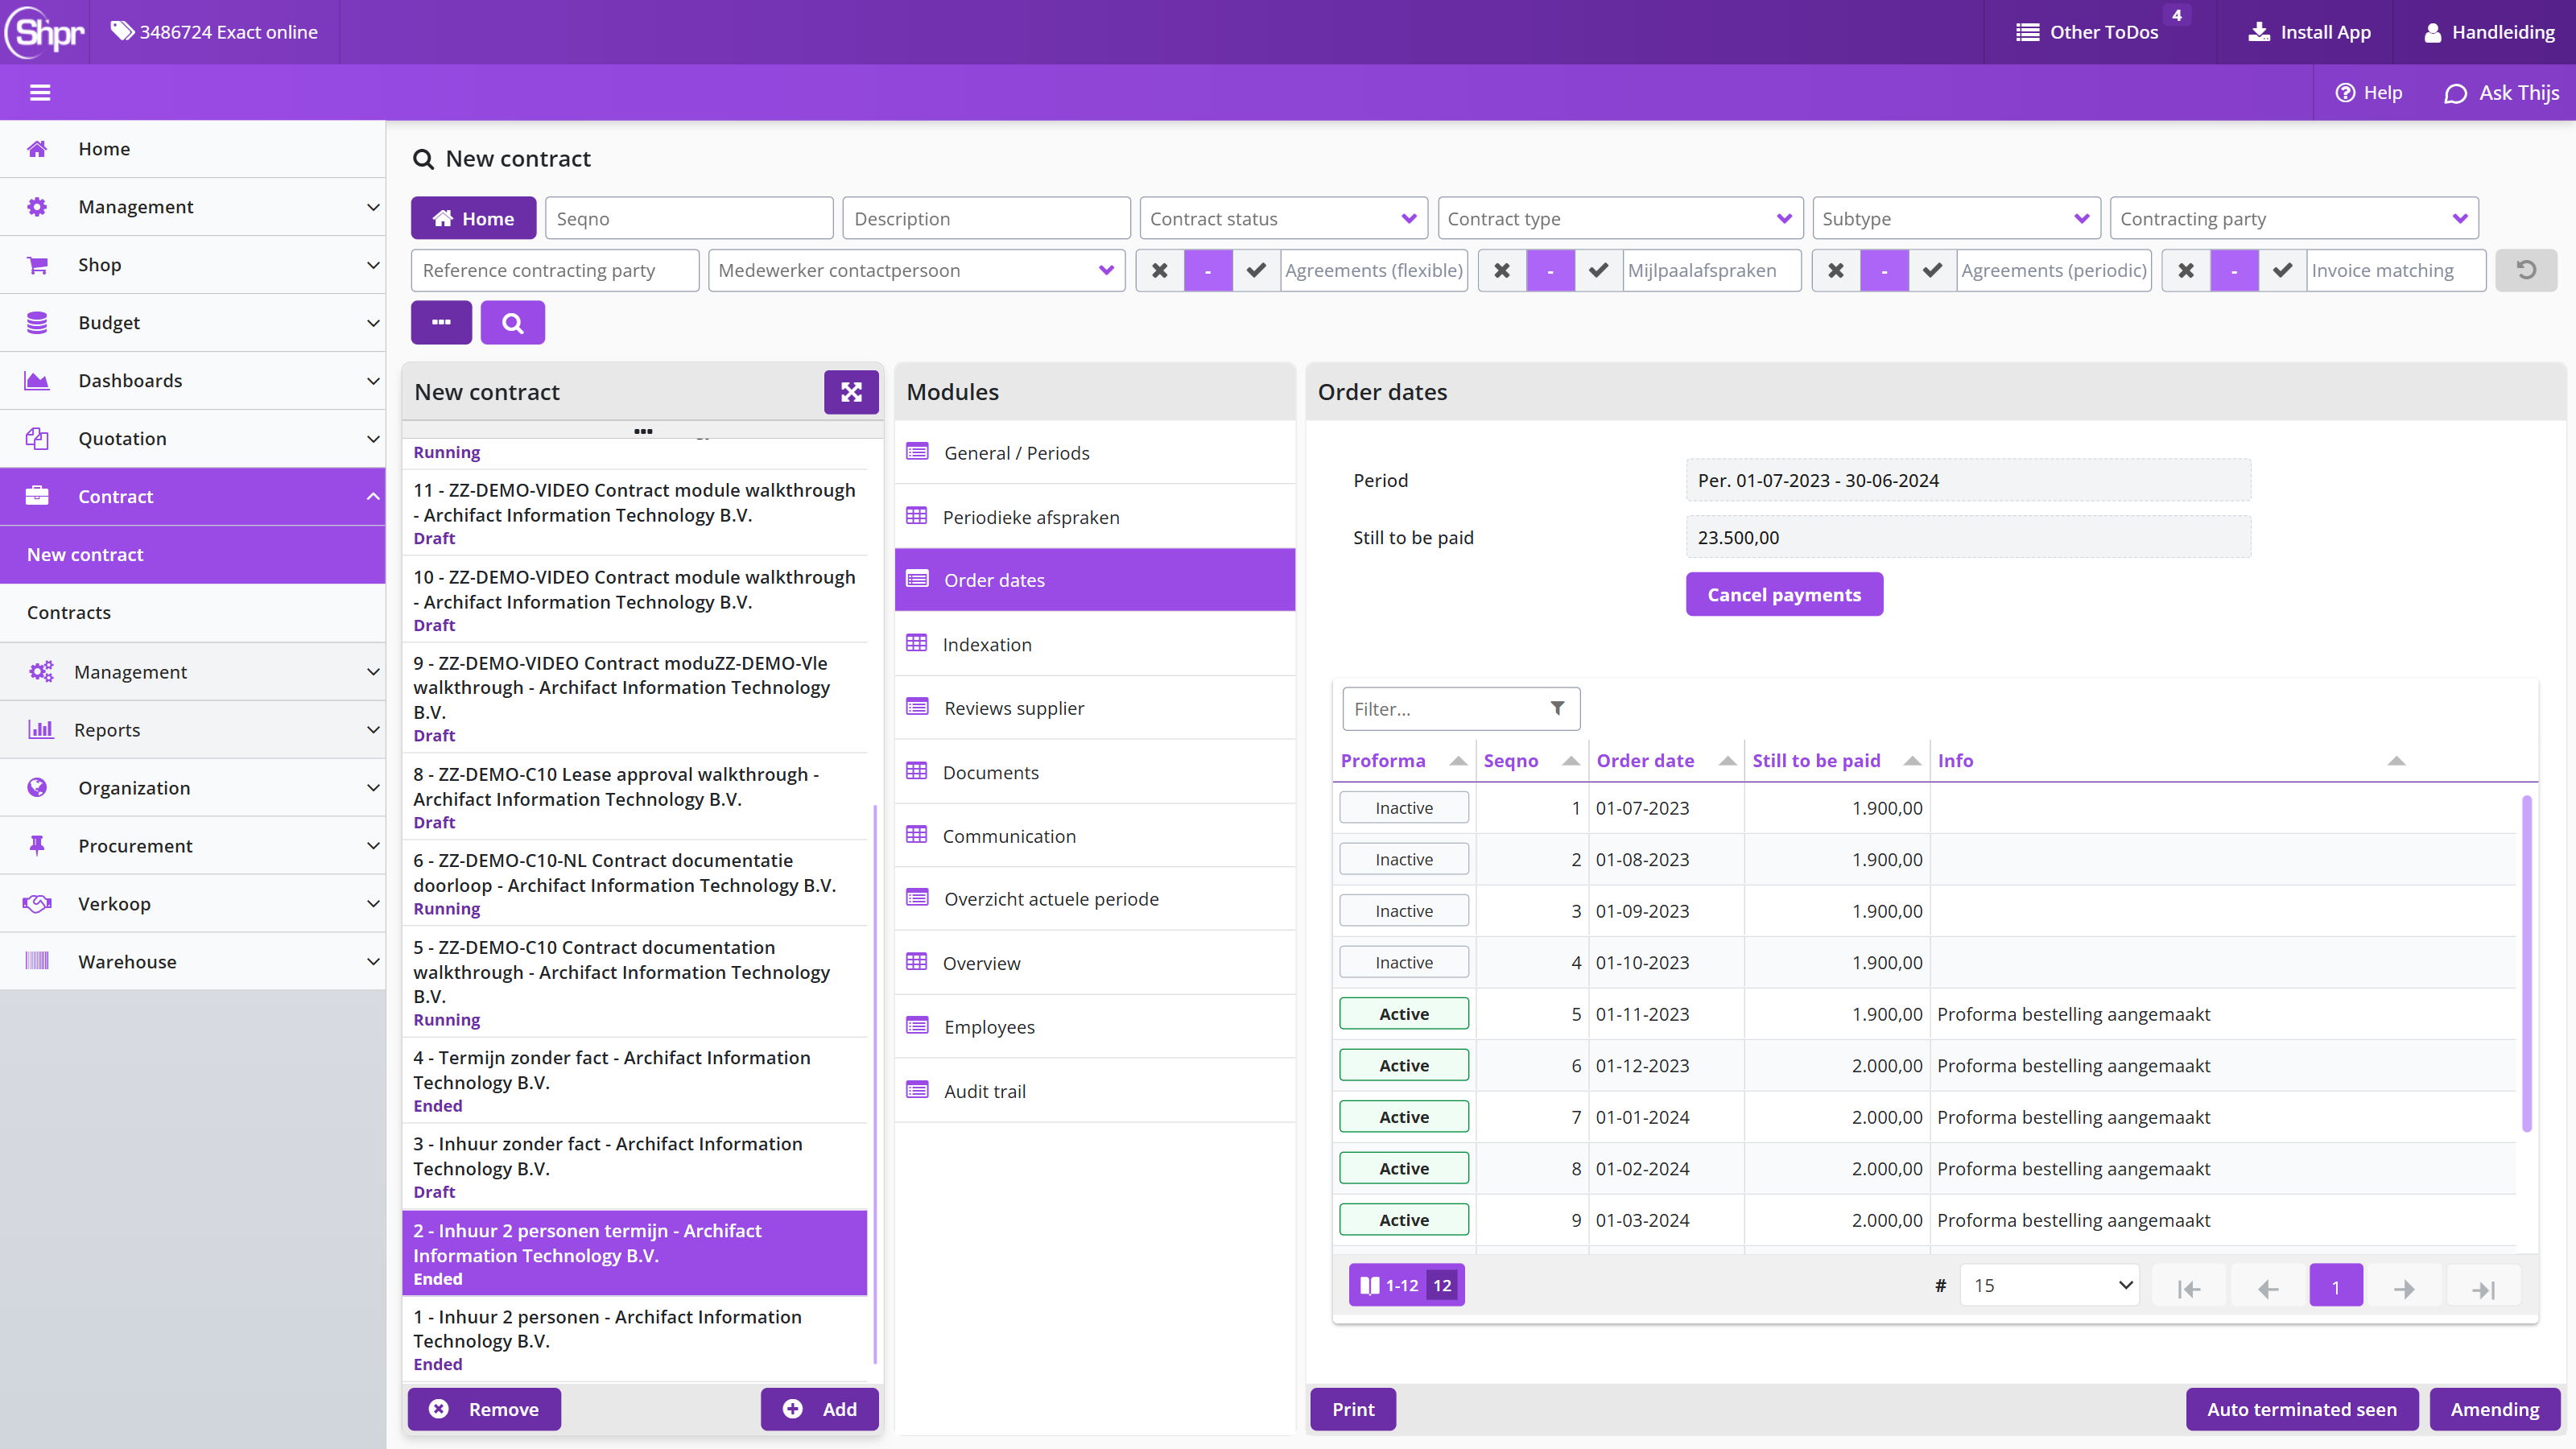Set Mijlpaalafspraken filter to checked
The height and width of the screenshot is (1449, 2576).
(1598, 270)
